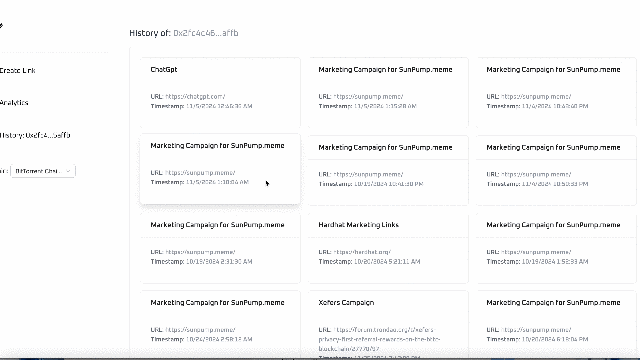This screenshot has height=360, width=640.
Task: Open SunPump card stamped 10/19/2024 1:52:33 AM
Action: pyautogui.click(x=556, y=247)
